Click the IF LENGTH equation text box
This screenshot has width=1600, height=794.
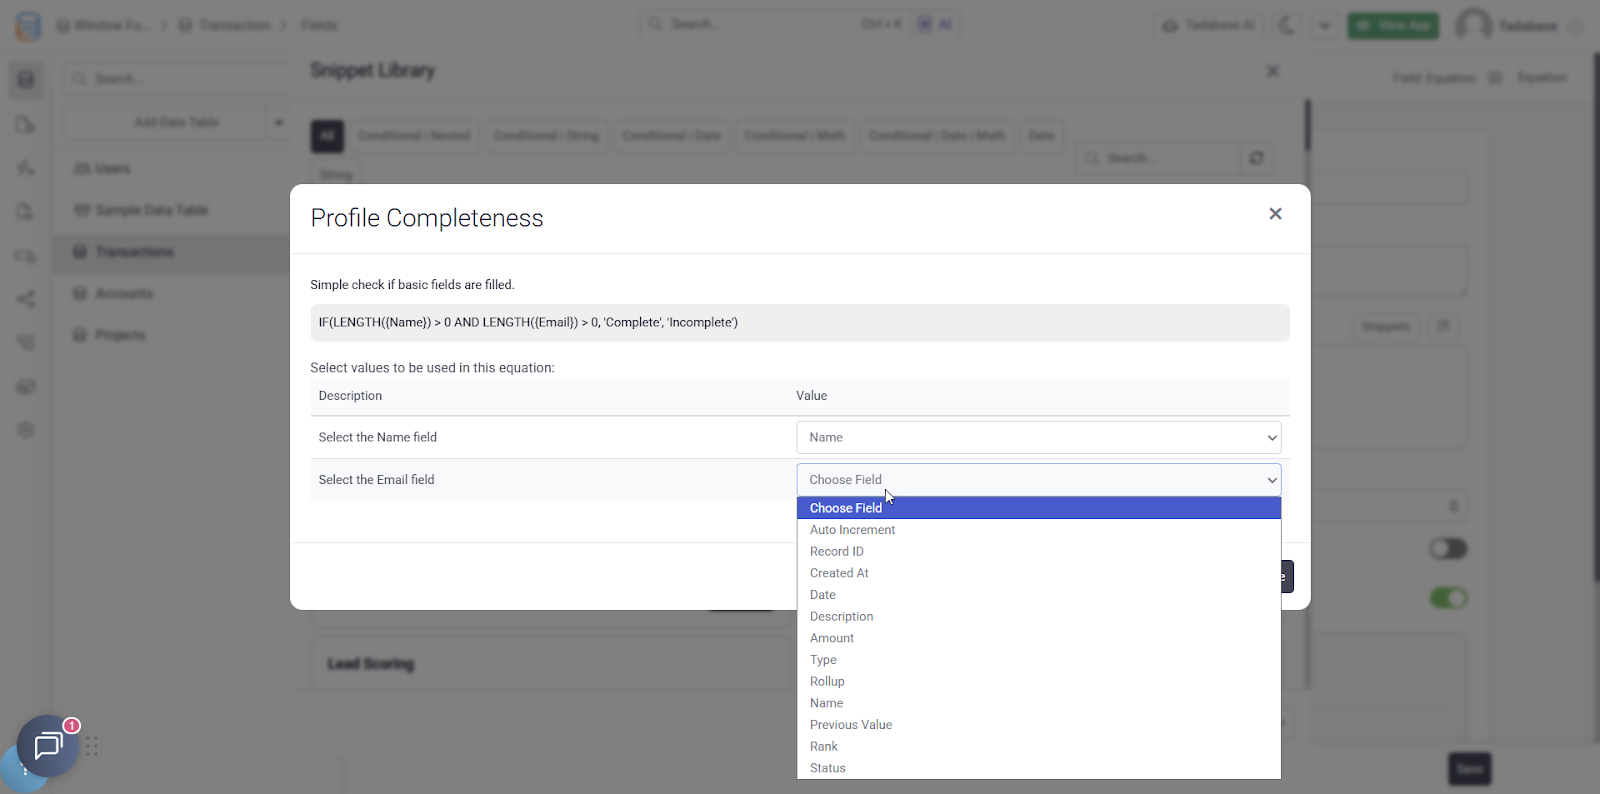click(x=799, y=323)
